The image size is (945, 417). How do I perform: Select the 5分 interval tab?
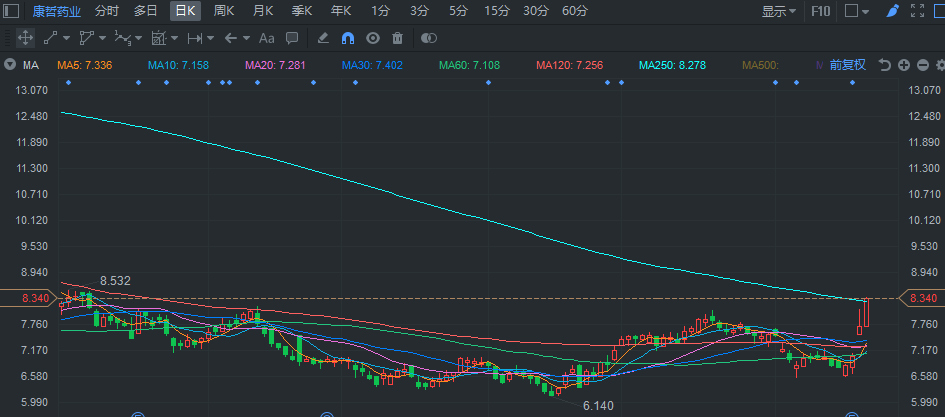point(458,11)
